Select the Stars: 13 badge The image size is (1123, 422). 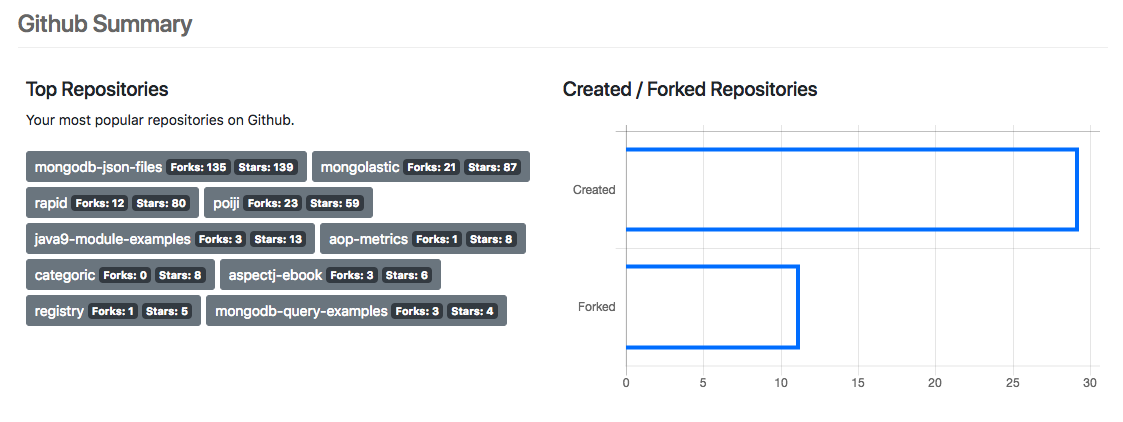(x=278, y=239)
